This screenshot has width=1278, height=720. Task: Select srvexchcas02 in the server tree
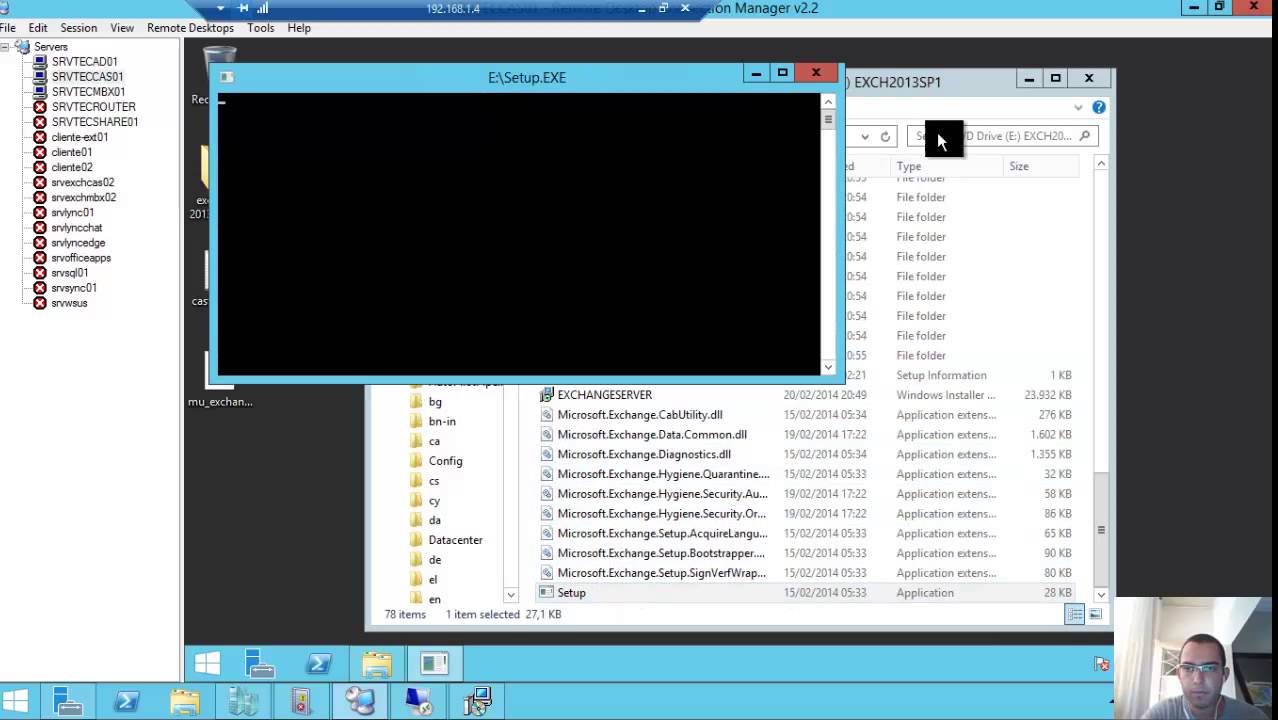click(x=82, y=182)
